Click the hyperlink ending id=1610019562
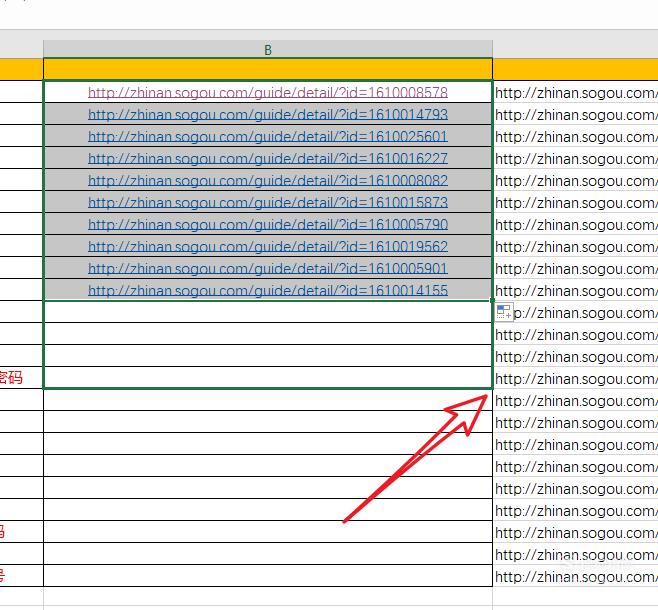This screenshot has width=658, height=610. [268, 246]
